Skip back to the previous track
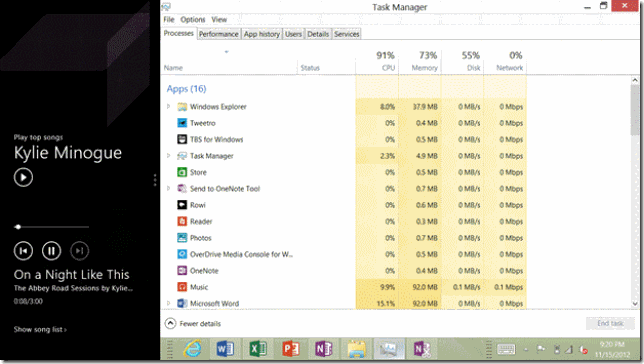 point(23,251)
